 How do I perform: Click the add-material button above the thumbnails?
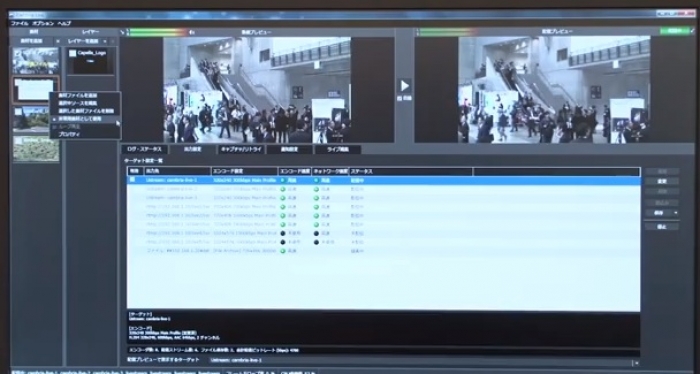pos(31,41)
